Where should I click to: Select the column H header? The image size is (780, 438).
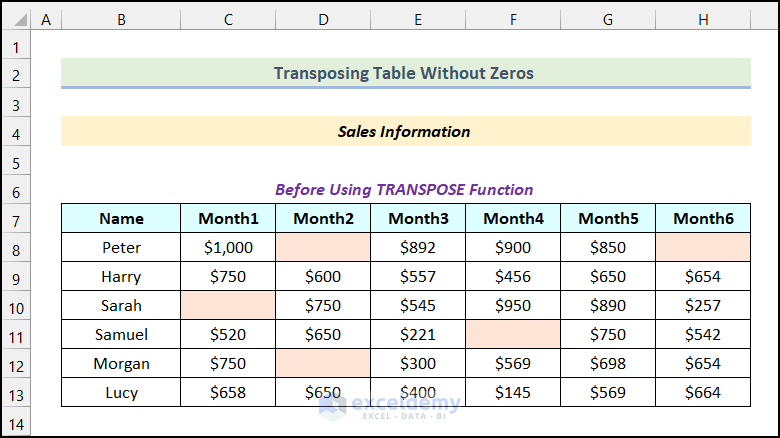703,19
